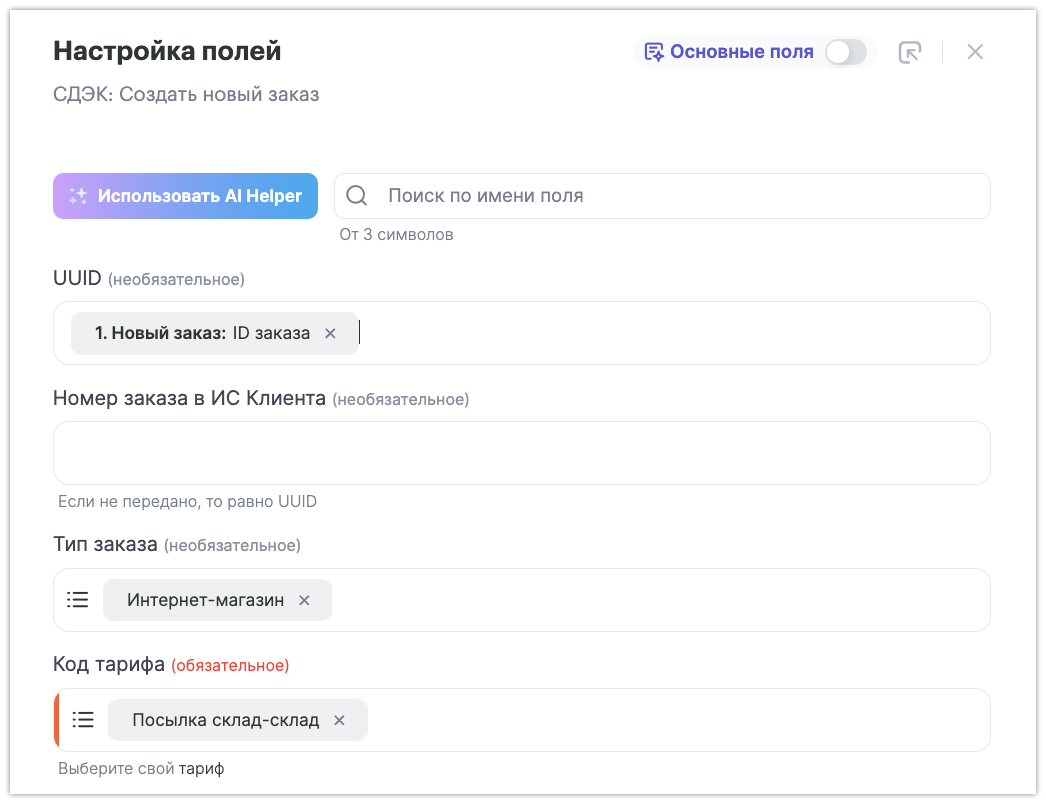Image resolution: width=1046 pixels, height=804 pixels.
Task: Open the Тип заказа list icon
Action: click(x=78, y=600)
